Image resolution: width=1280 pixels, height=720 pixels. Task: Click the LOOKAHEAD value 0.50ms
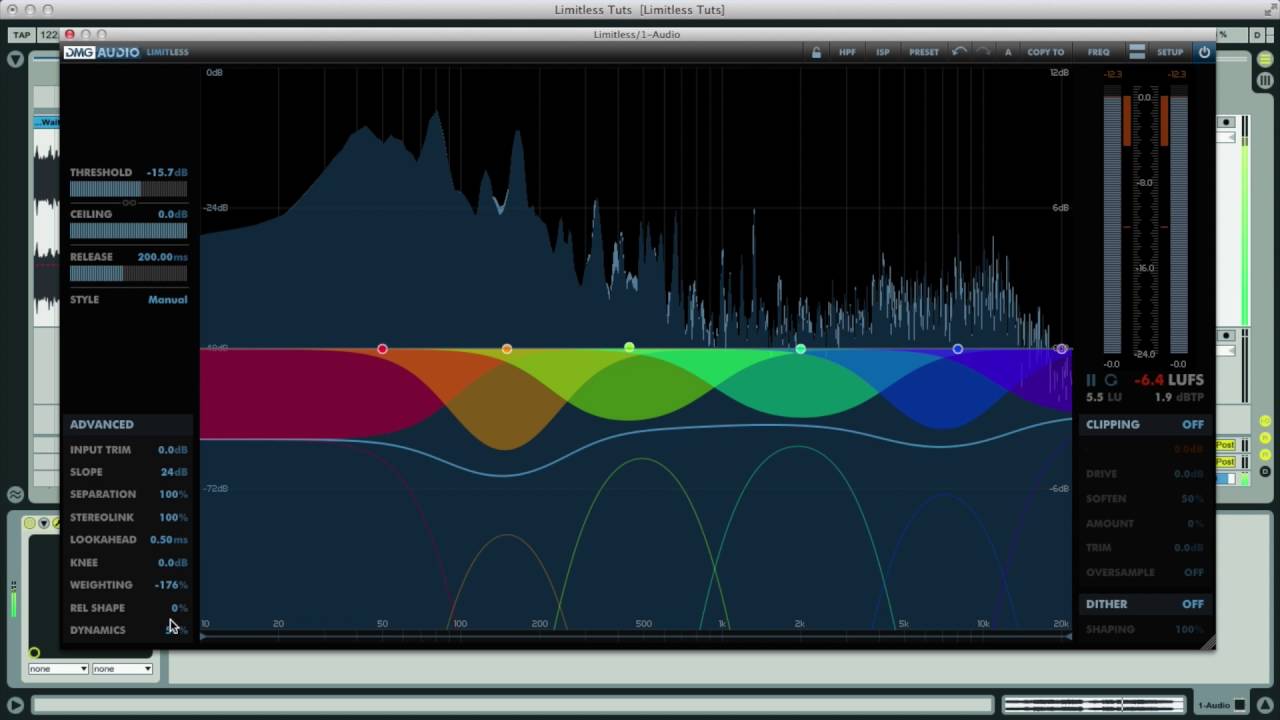169,540
